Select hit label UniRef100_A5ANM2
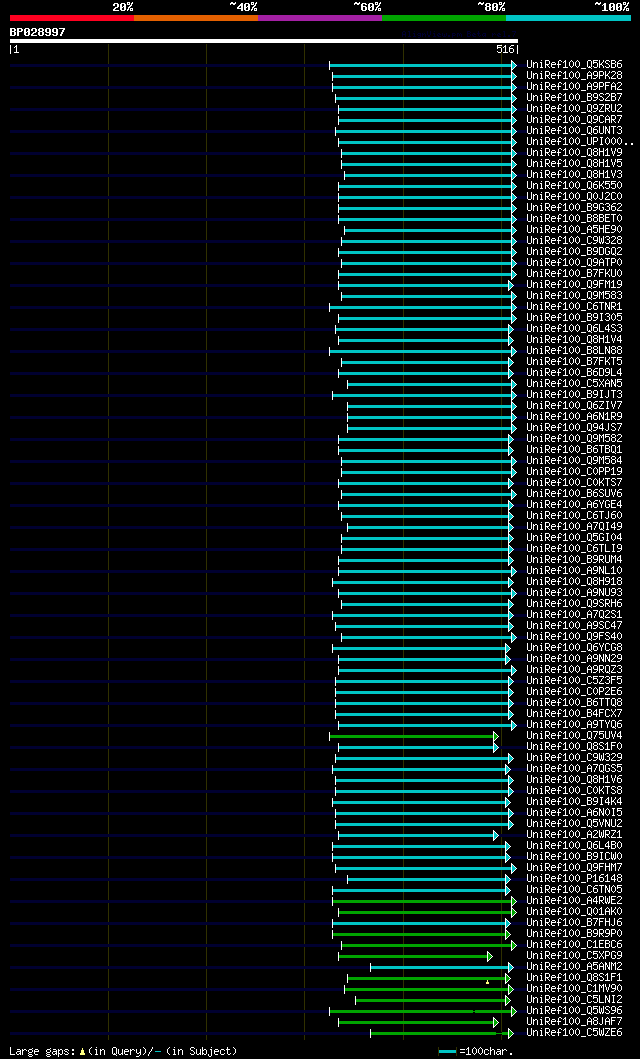The height and width of the screenshot is (1059, 640). point(575,966)
